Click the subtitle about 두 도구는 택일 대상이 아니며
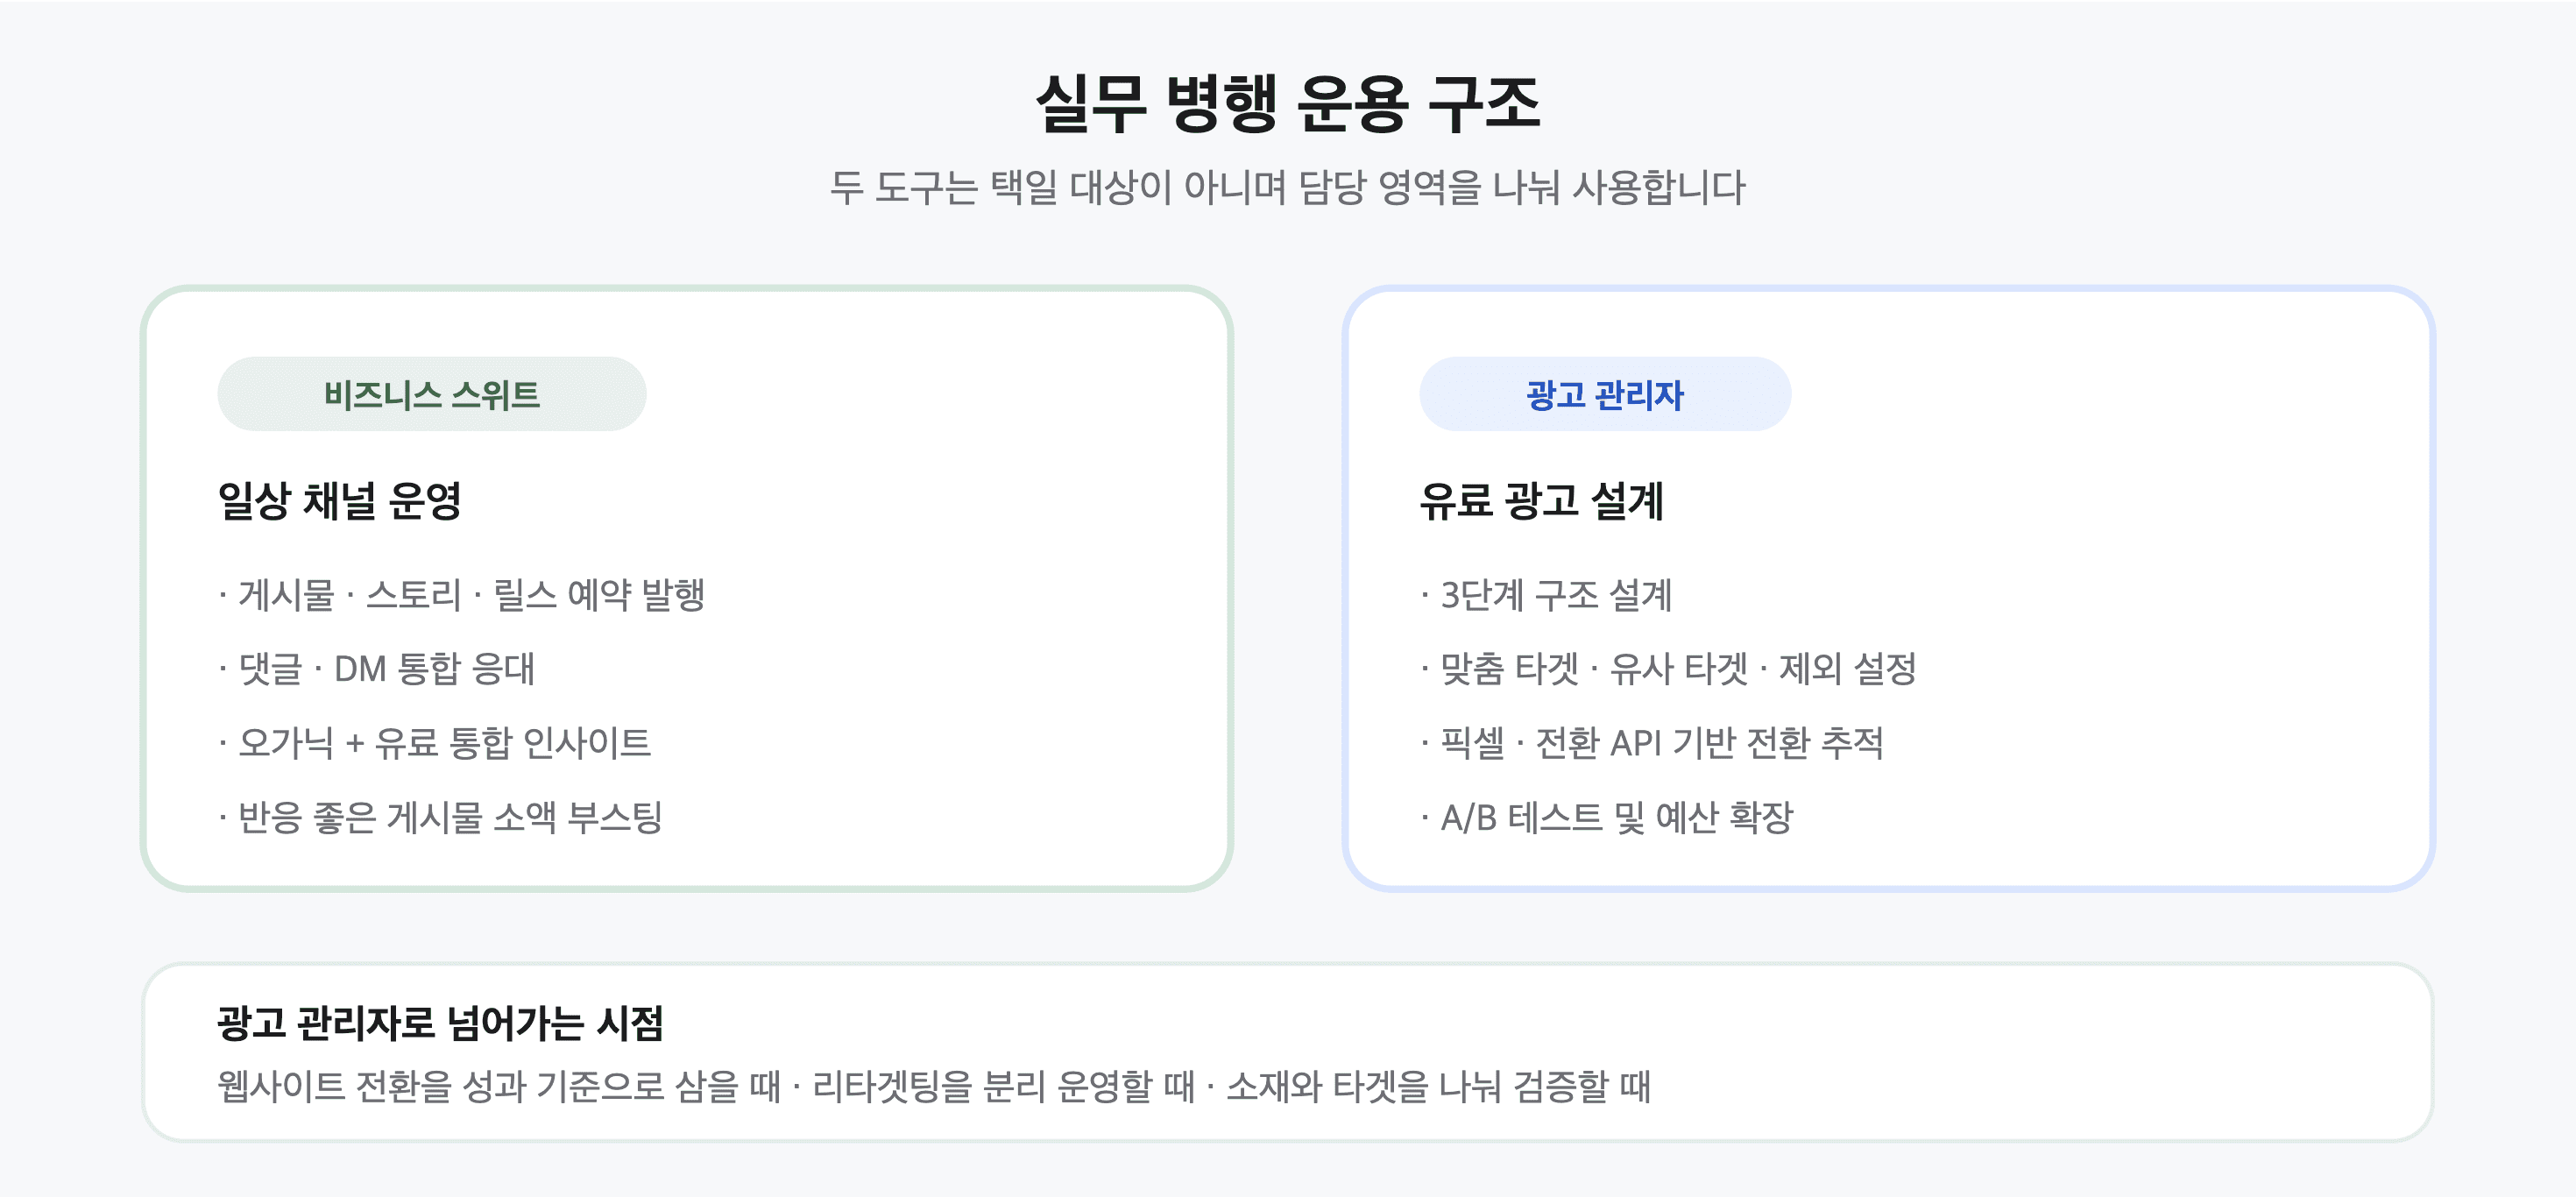2576x1197 pixels. [1288, 187]
